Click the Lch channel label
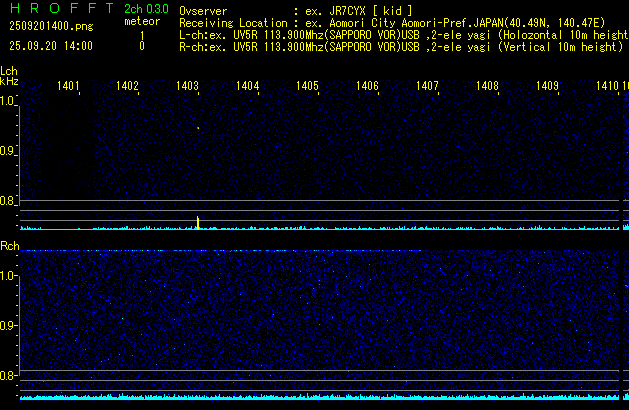The image size is (629, 410). click(9, 72)
